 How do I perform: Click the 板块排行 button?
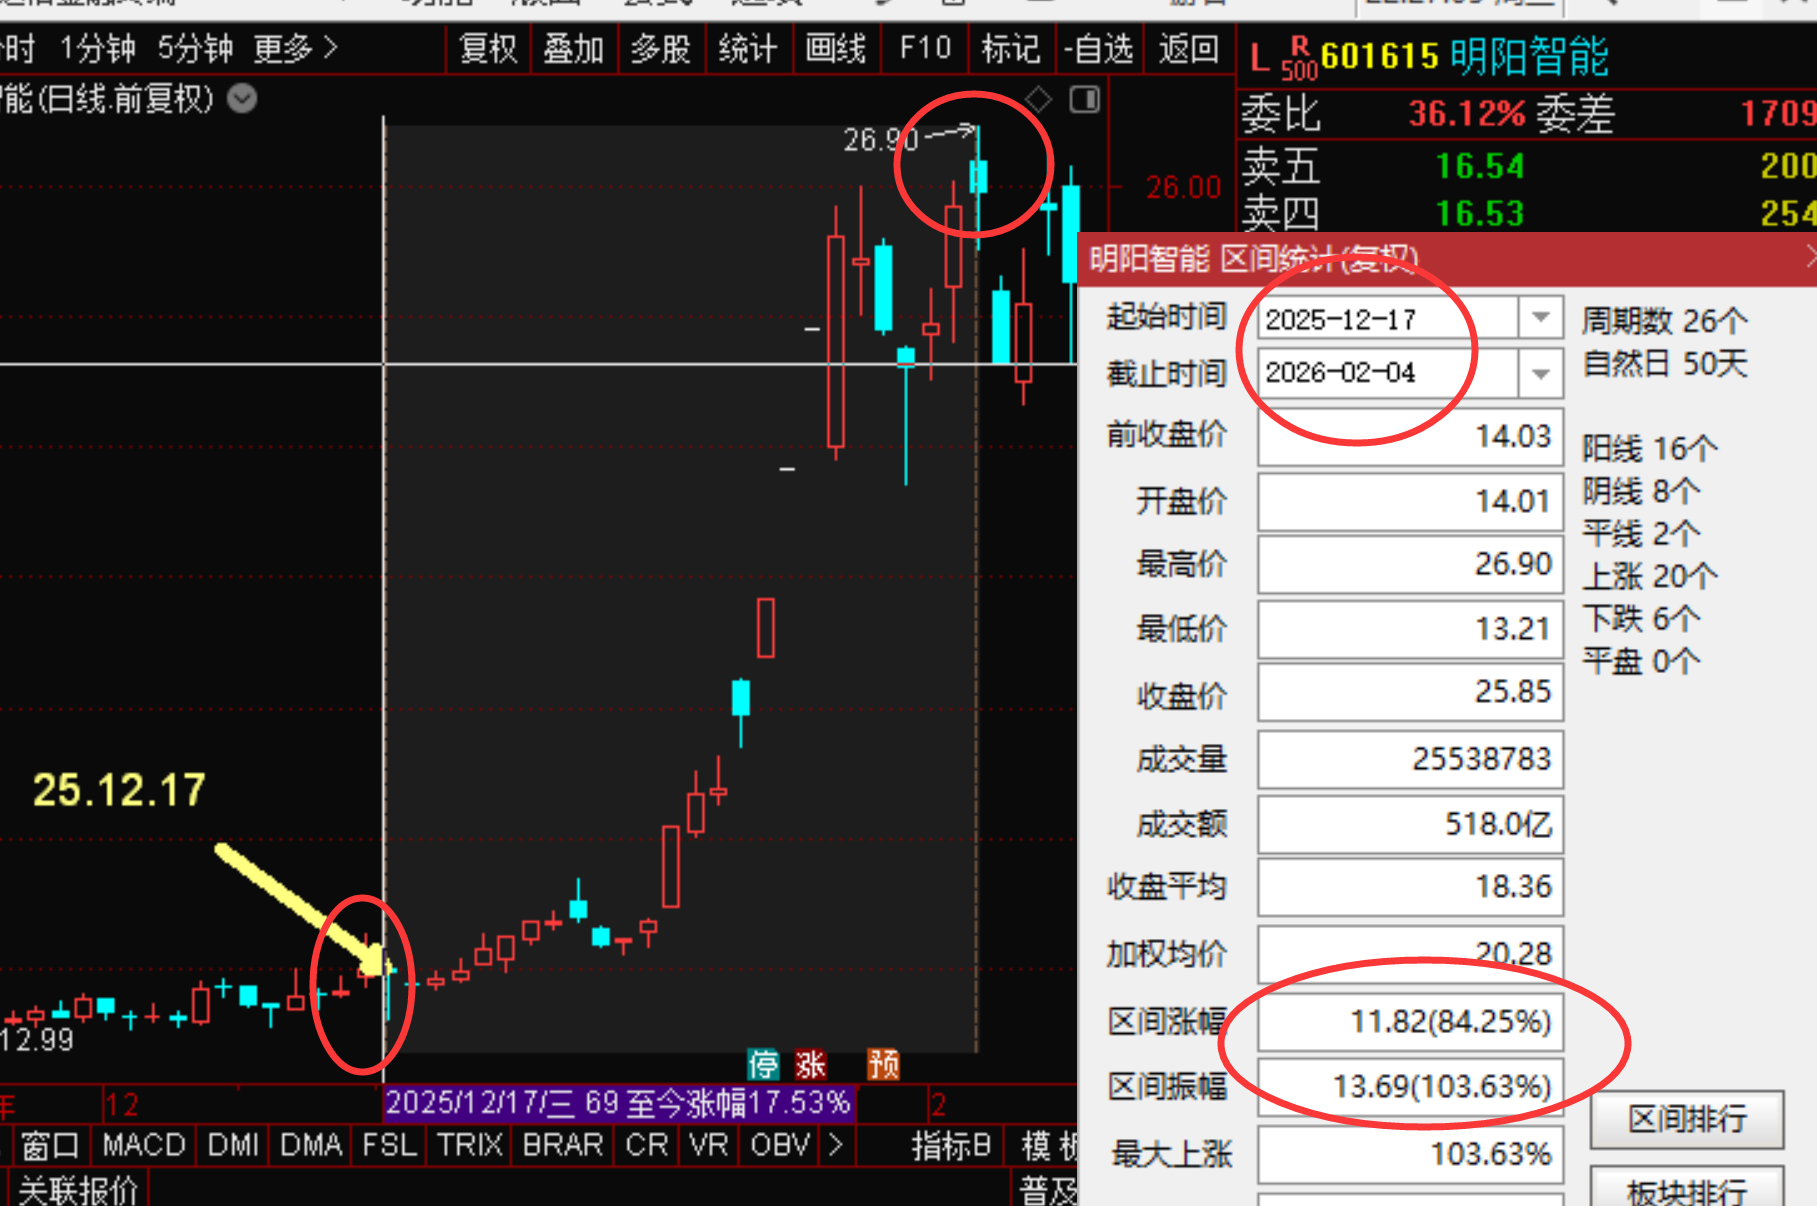[1686, 1190]
